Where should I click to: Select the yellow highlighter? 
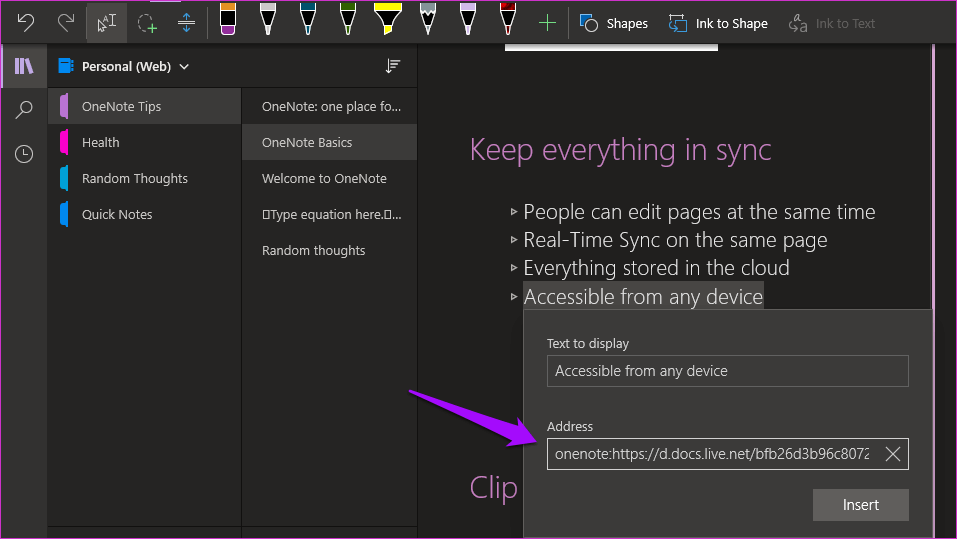tap(388, 19)
